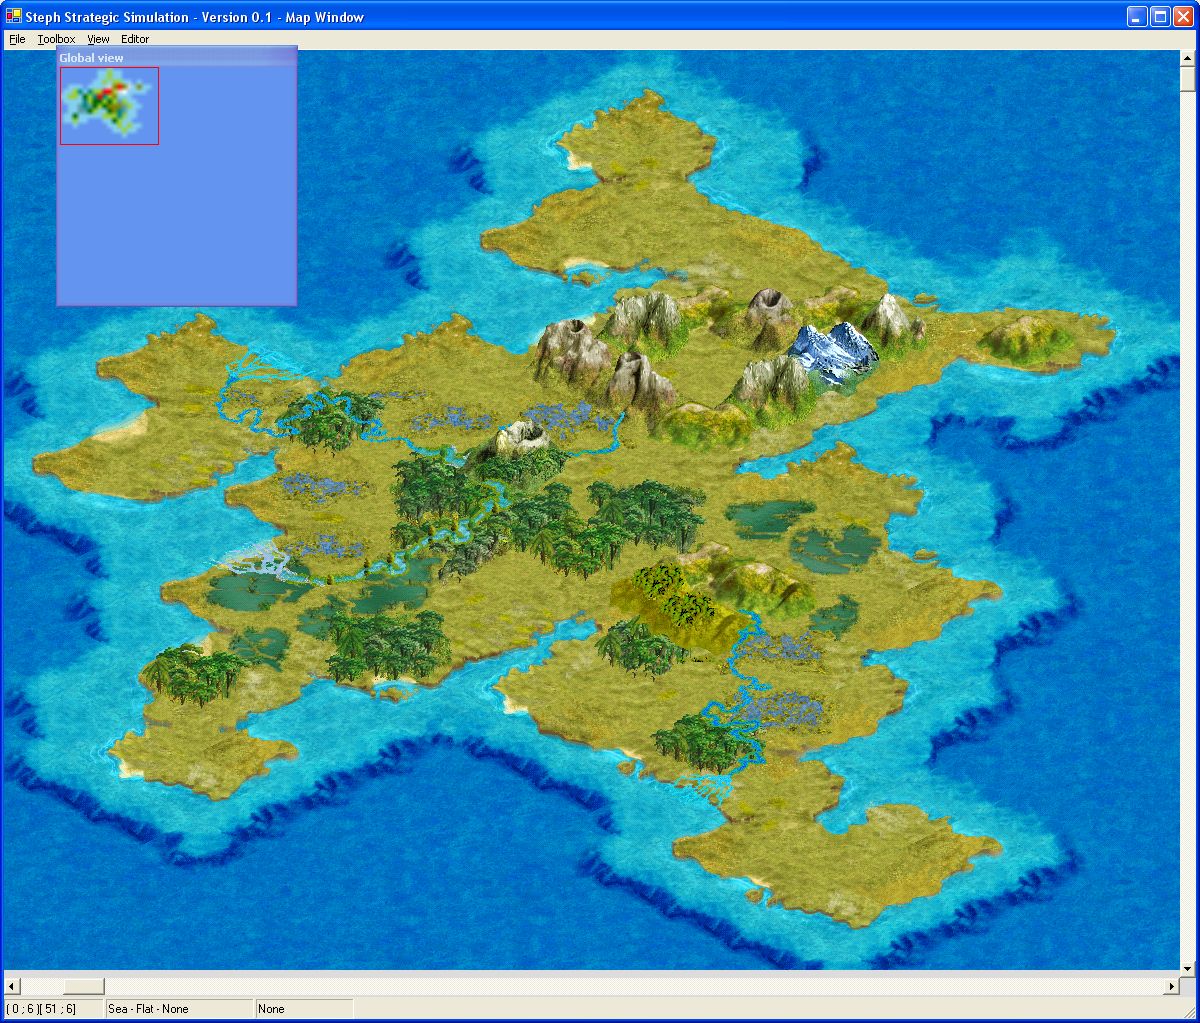Screen dimensions: 1200x1023
Task: Open the View menu
Action: point(98,39)
